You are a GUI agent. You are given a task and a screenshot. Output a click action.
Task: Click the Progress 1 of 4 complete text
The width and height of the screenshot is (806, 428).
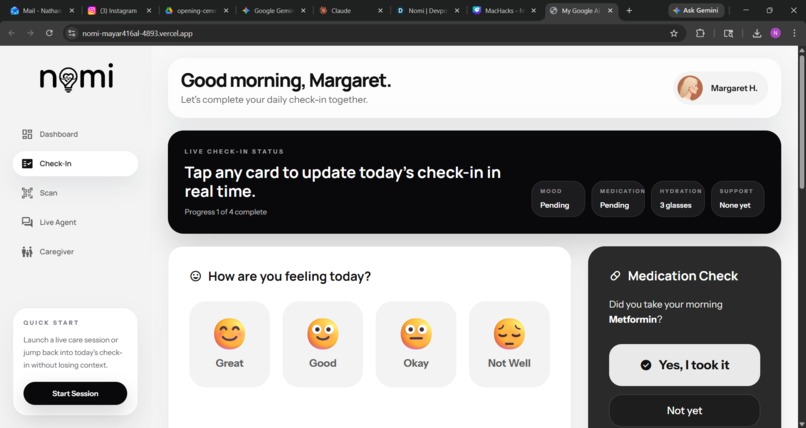tap(226, 212)
